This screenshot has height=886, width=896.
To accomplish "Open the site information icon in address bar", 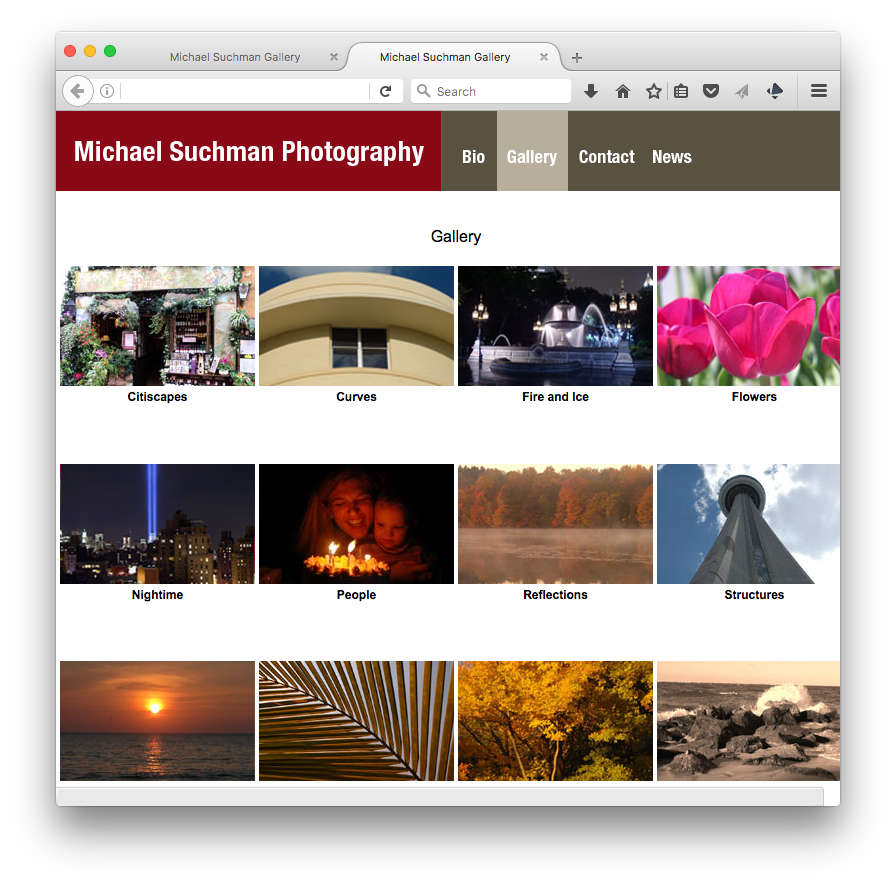I will tap(107, 91).
